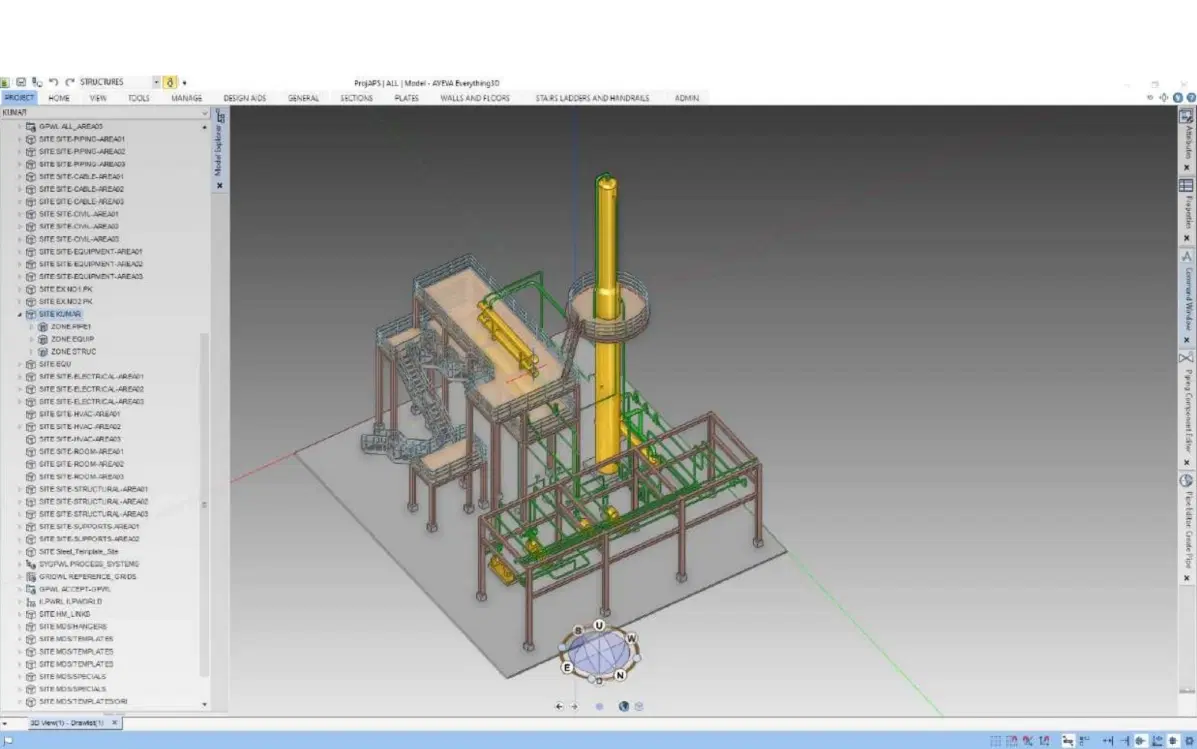Click the GPWL ACCEPT-GPWL node icon
Screen dimensions: 1197x749
pyautogui.click(x=31, y=589)
